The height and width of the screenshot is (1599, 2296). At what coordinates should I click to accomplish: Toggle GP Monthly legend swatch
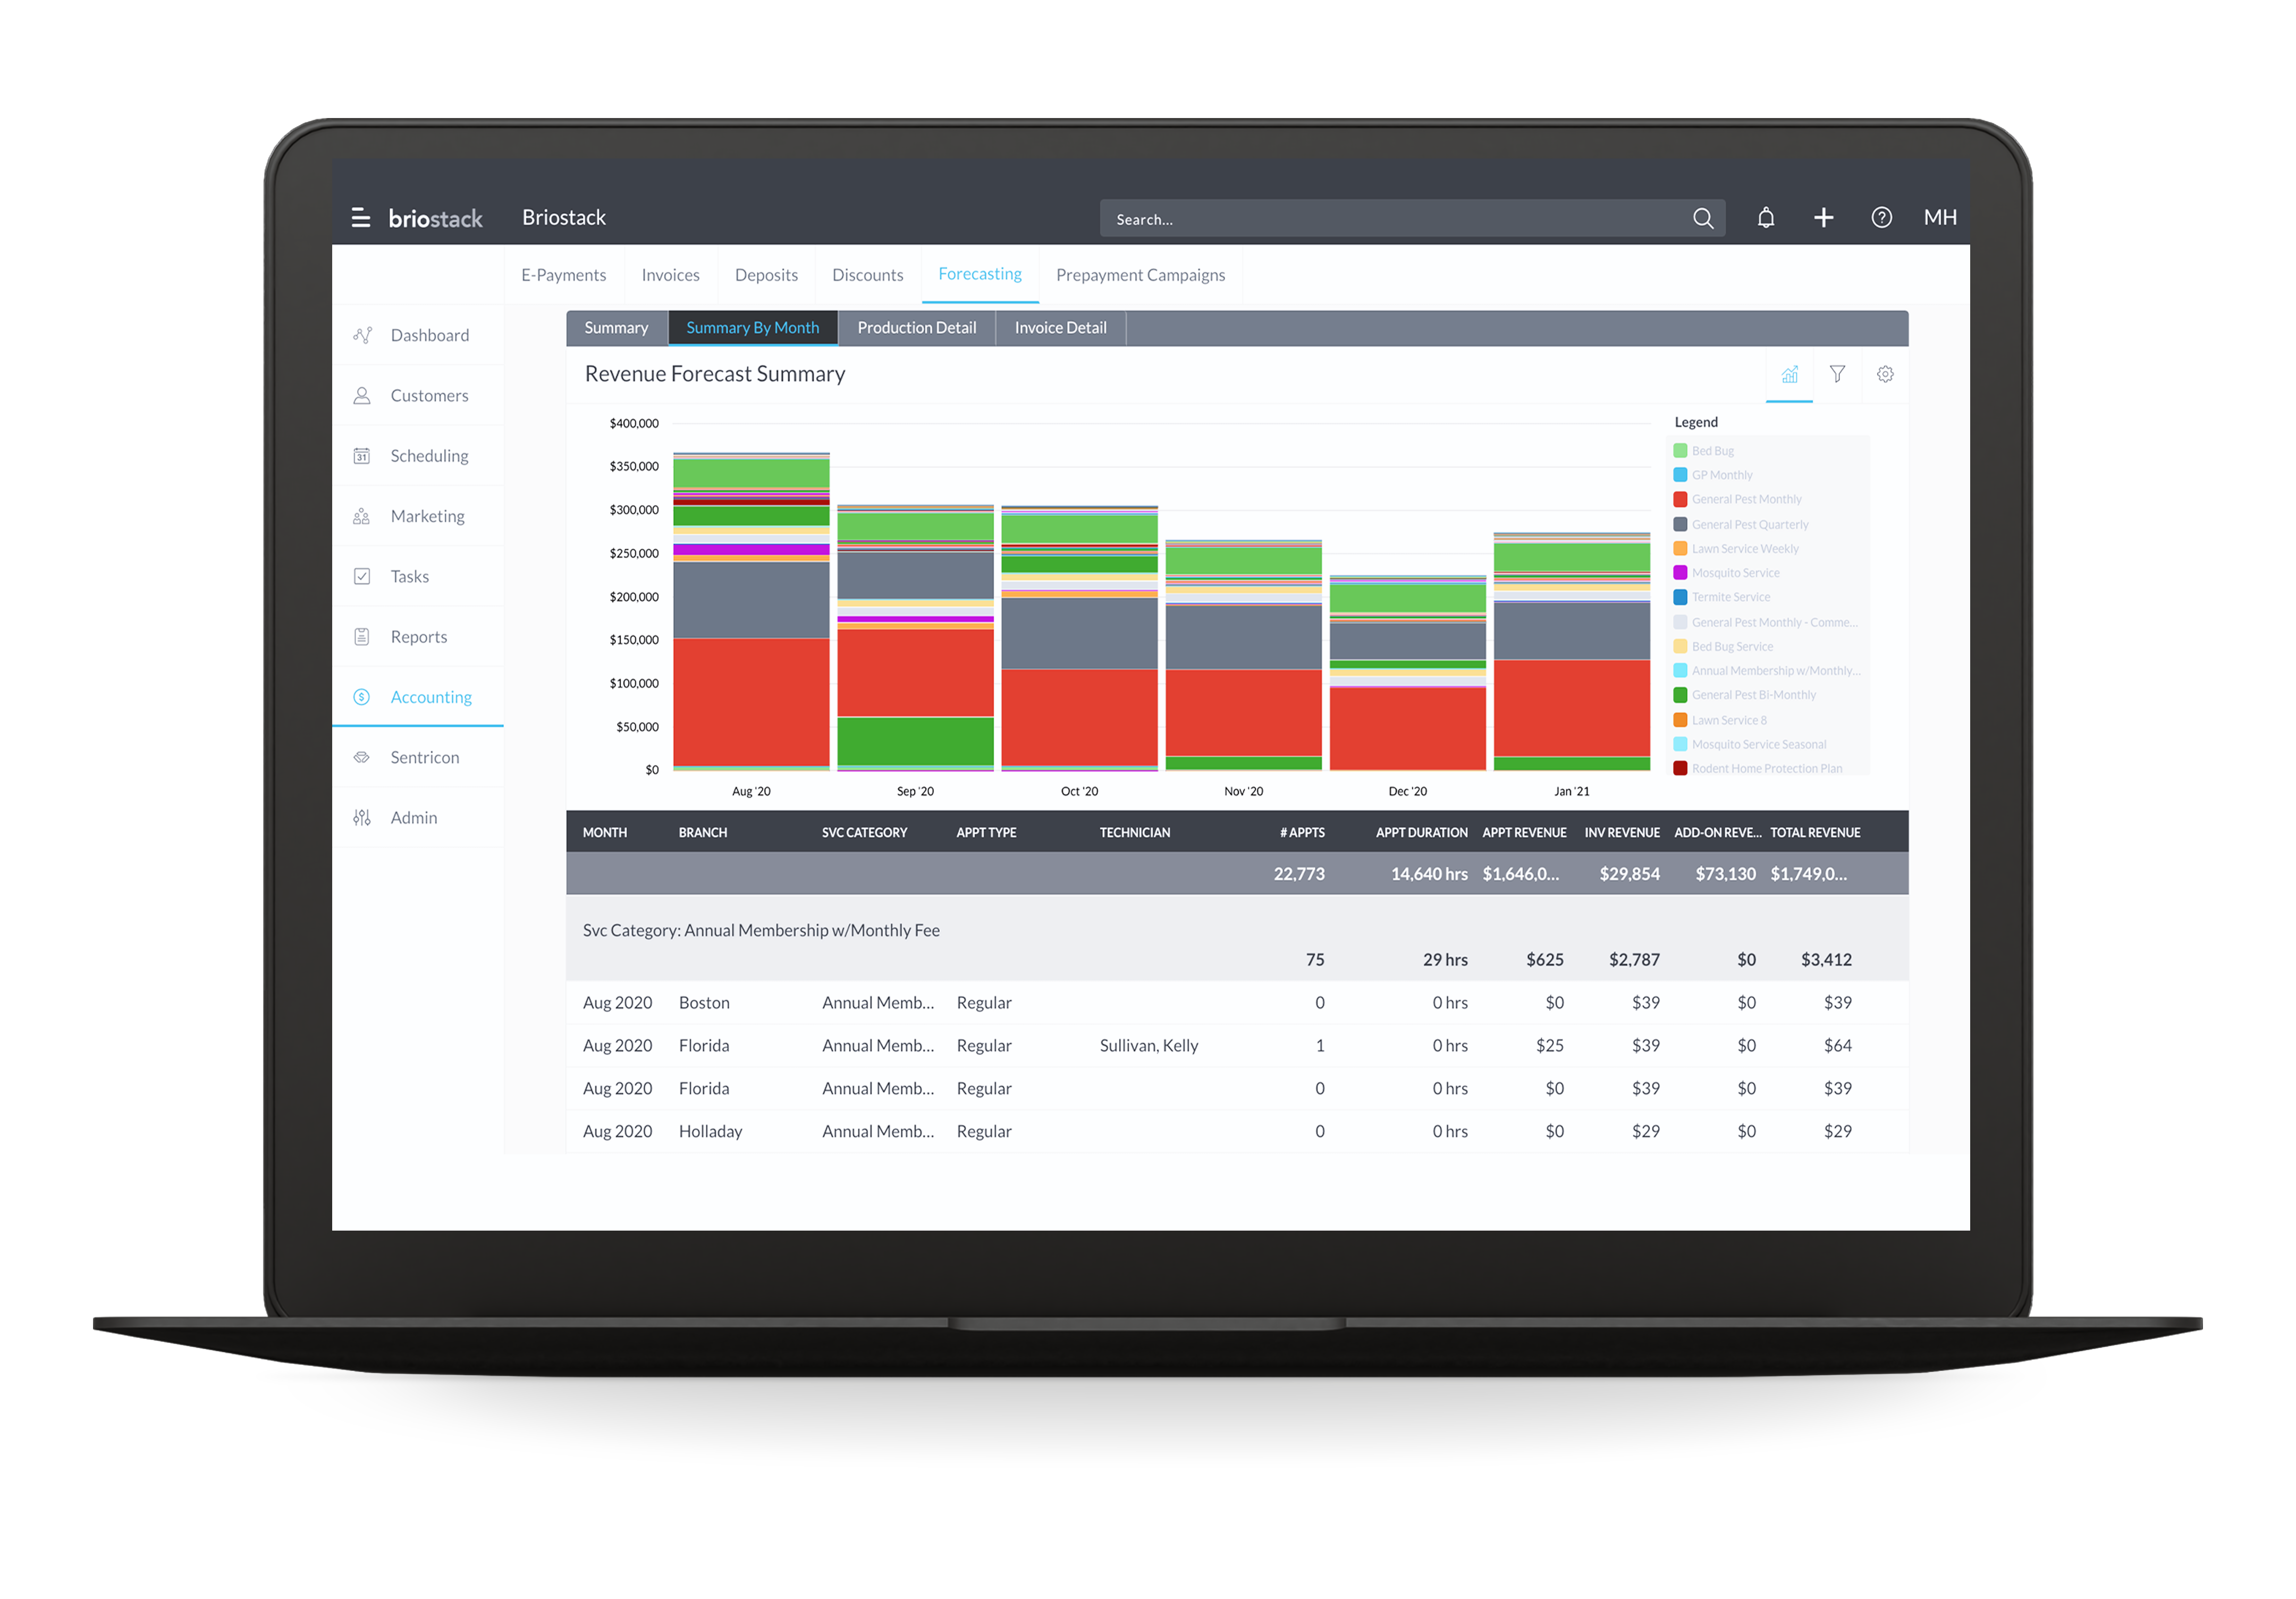(x=1680, y=475)
